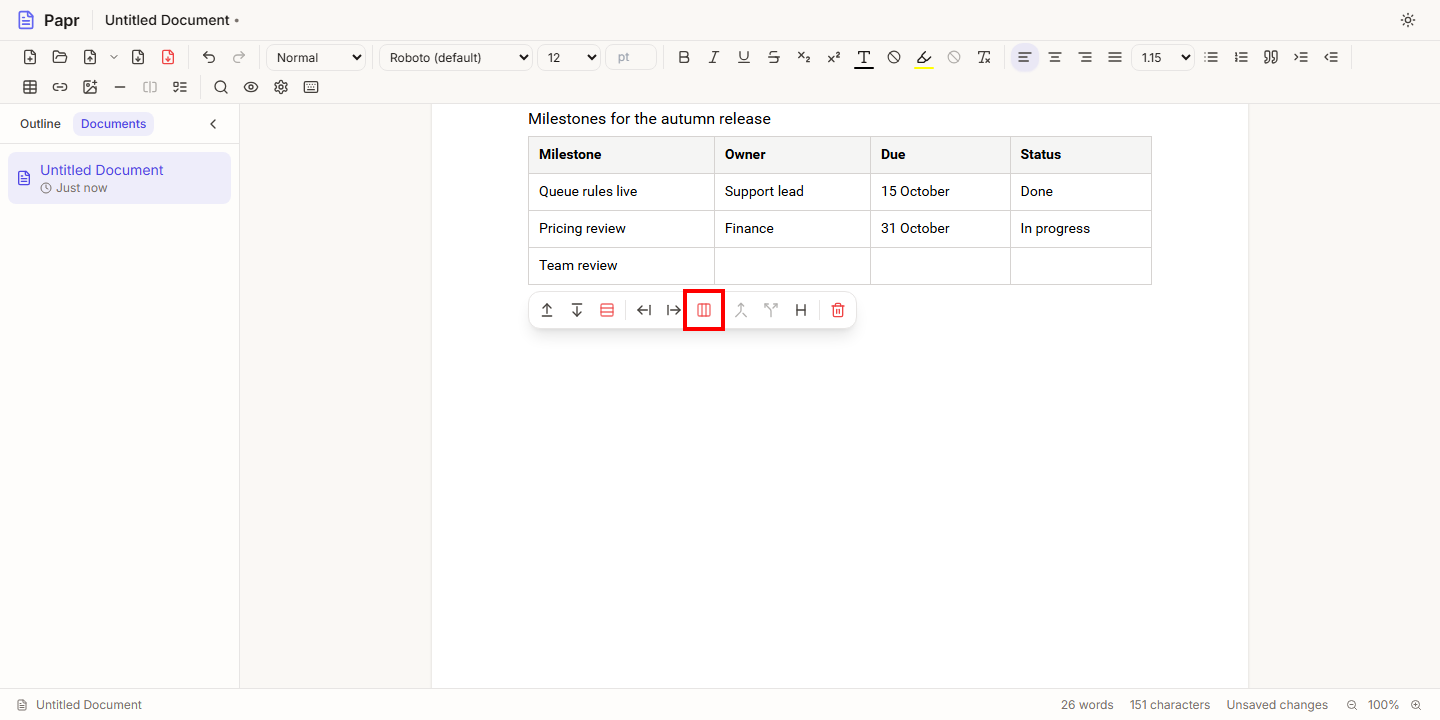Viewport: 1440px width, 720px height.
Task: Apply superscript formatting
Action: (834, 57)
